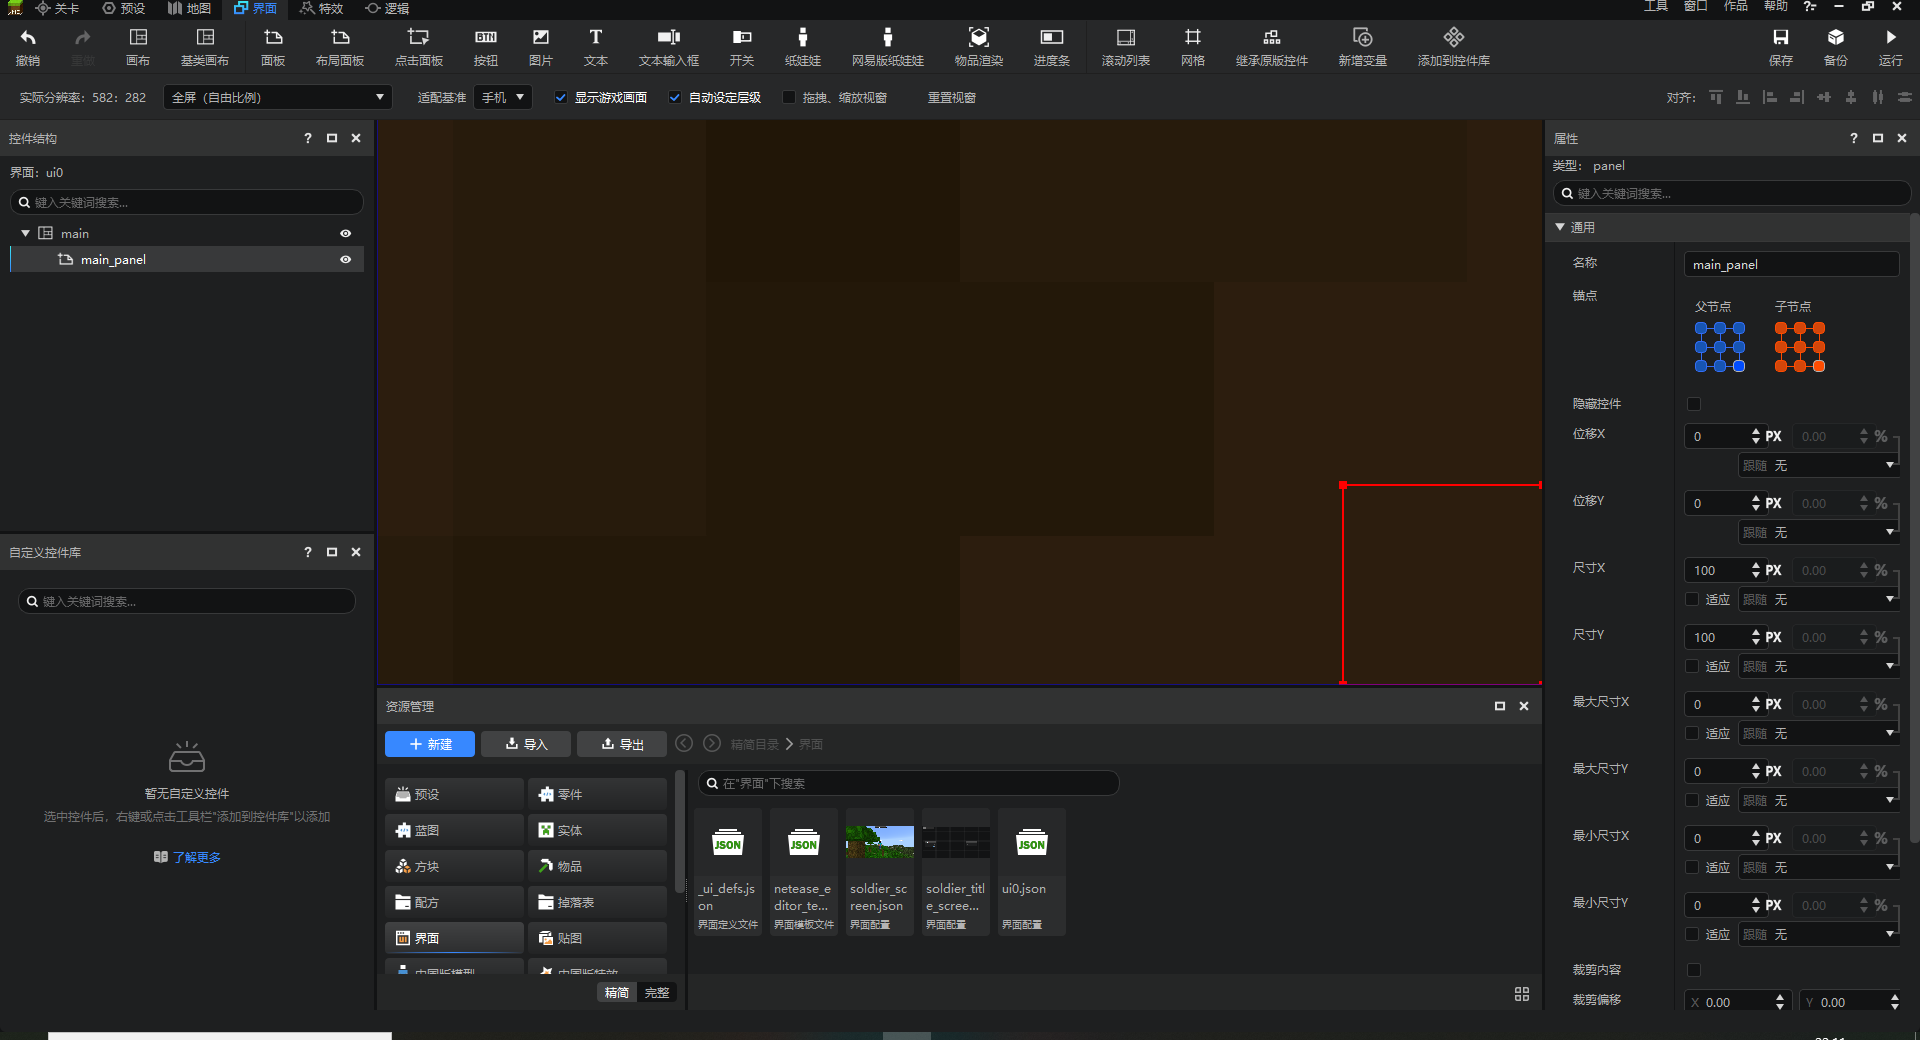Click the 运行 run icon

(1890, 46)
